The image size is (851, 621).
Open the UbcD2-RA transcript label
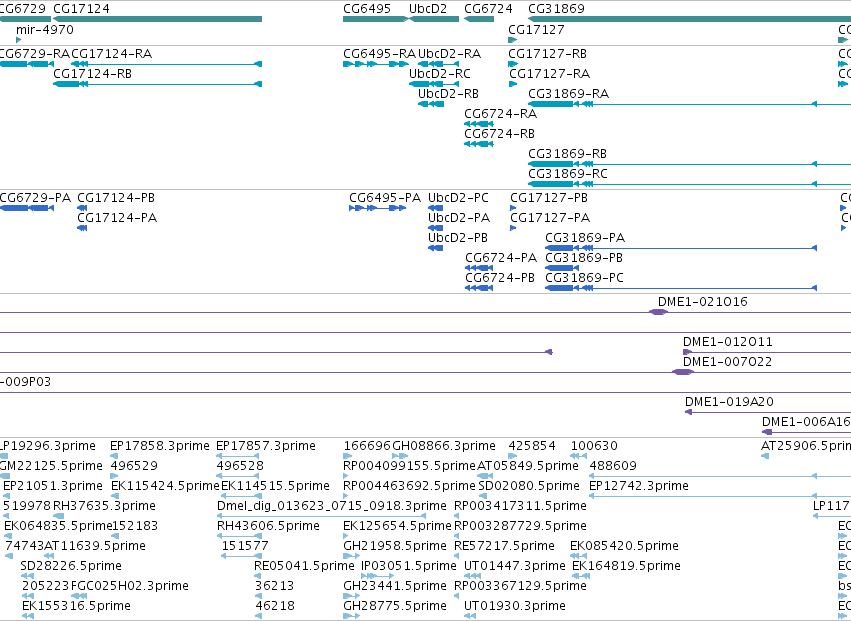pyautogui.click(x=449, y=54)
